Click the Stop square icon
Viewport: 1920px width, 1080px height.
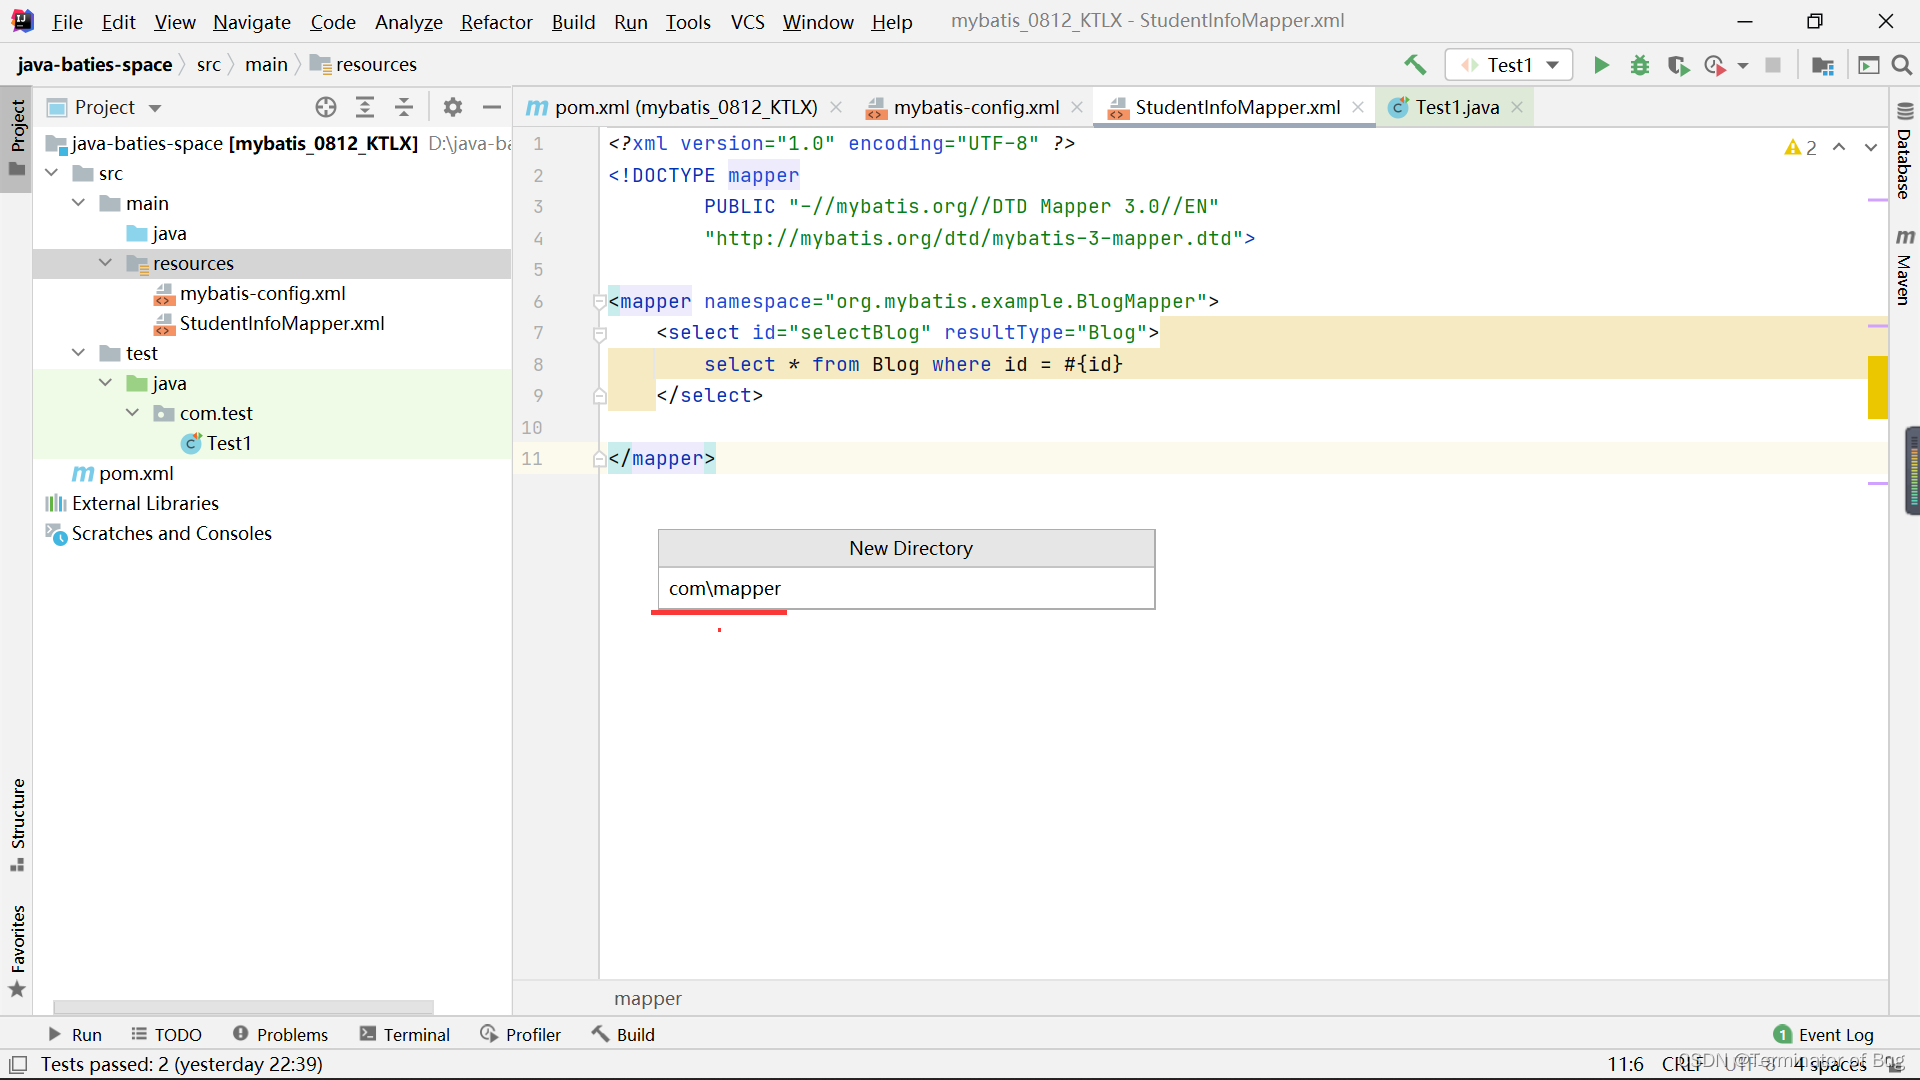click(x=1773, y=65)
